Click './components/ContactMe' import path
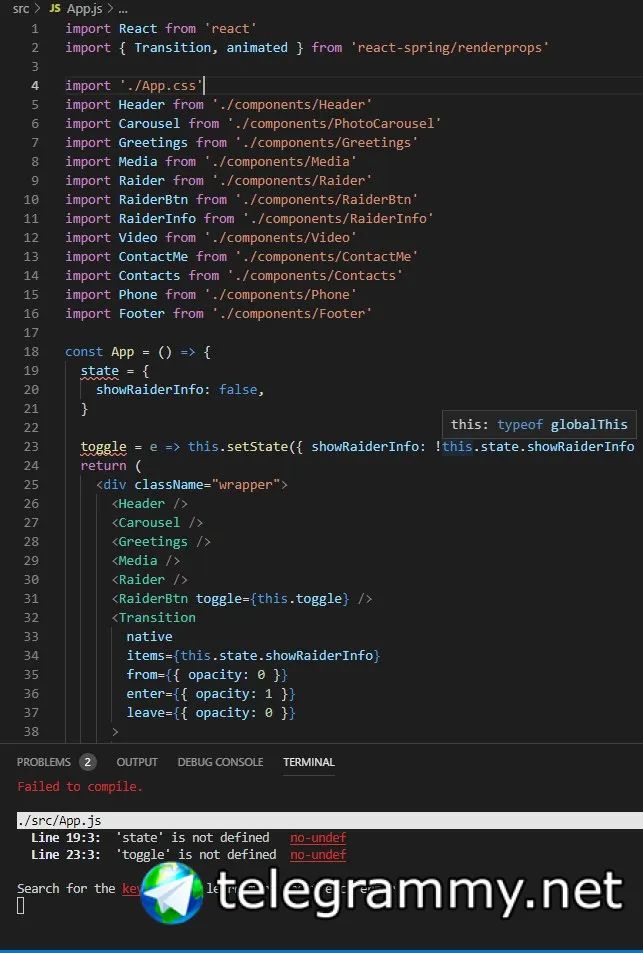 [x=326, y=256]
